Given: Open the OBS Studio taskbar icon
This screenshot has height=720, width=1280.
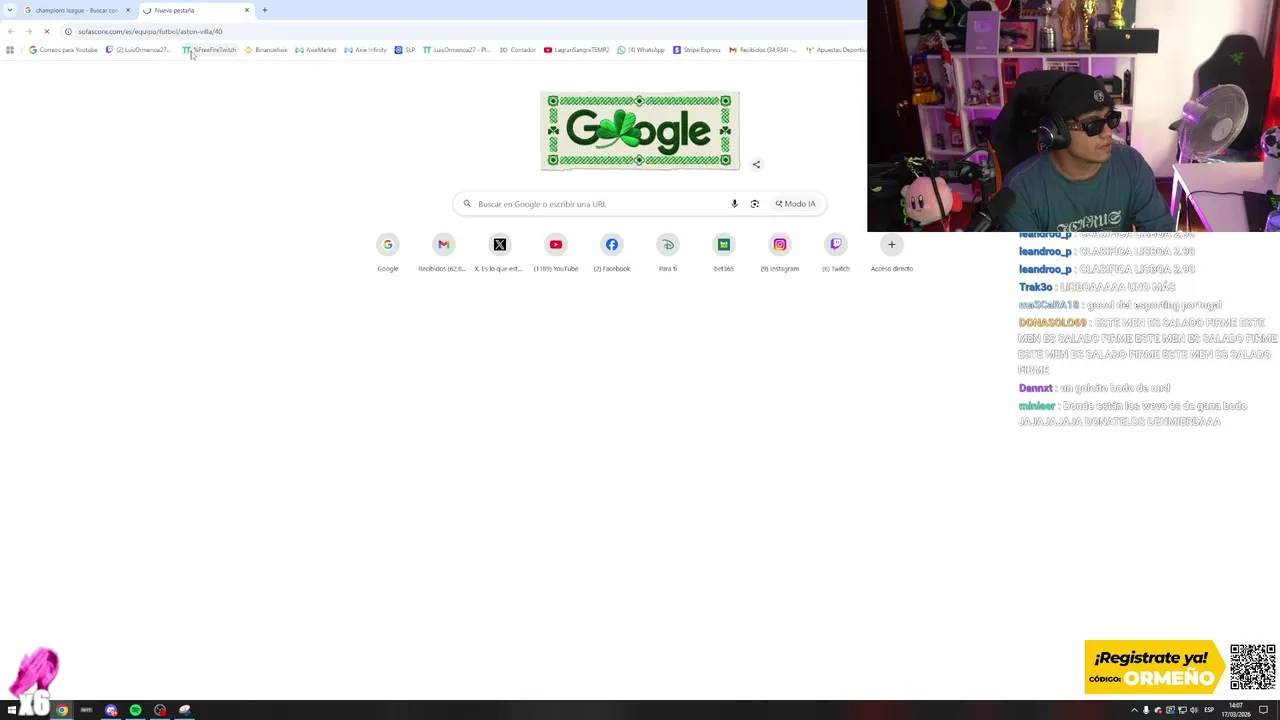Looking at the screenshot, I should pyautogui.click(x=160, y=710).
